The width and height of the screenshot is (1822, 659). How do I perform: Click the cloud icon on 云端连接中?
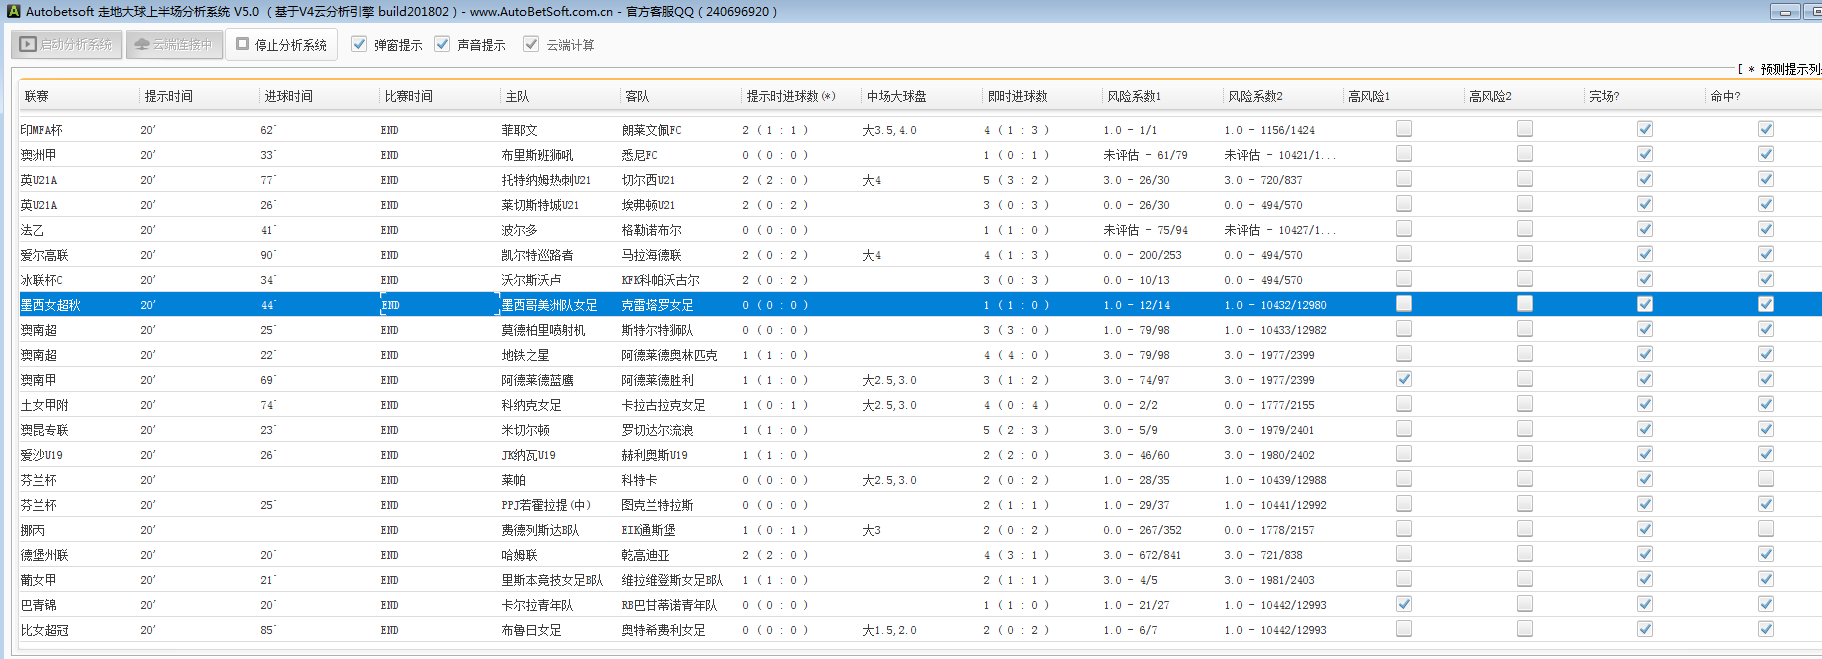142,44
